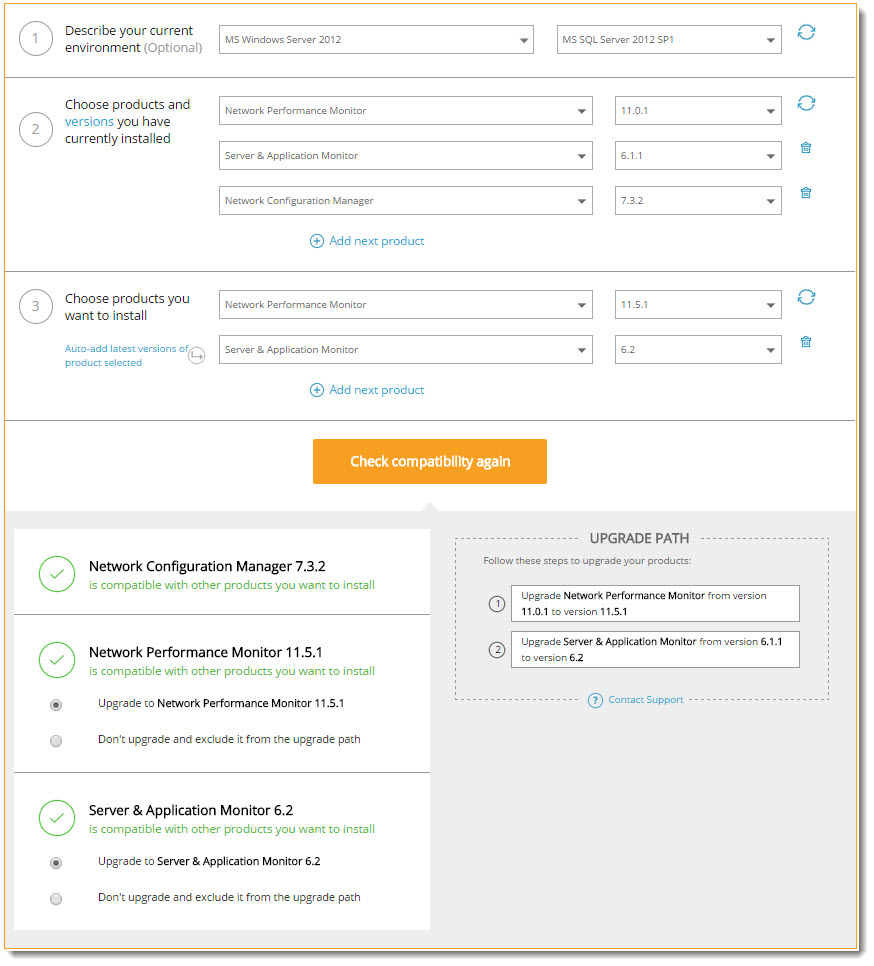Open the 6.2 version dropdown
874x966 pixels.
pos(698,350)
